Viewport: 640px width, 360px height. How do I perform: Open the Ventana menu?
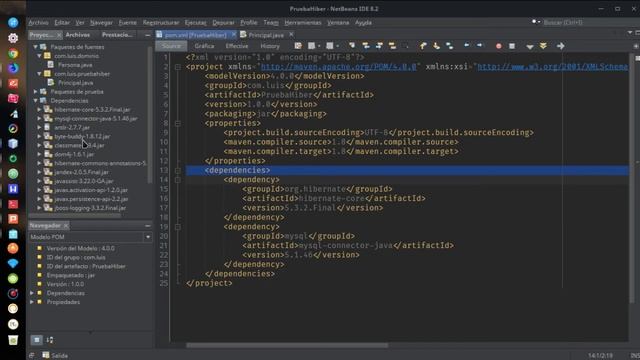(338, 22)
